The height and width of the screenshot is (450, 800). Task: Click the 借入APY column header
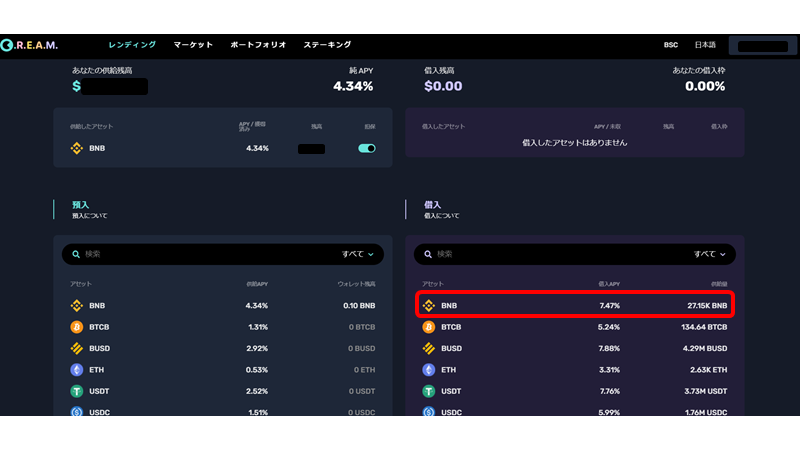pos(609,284)
